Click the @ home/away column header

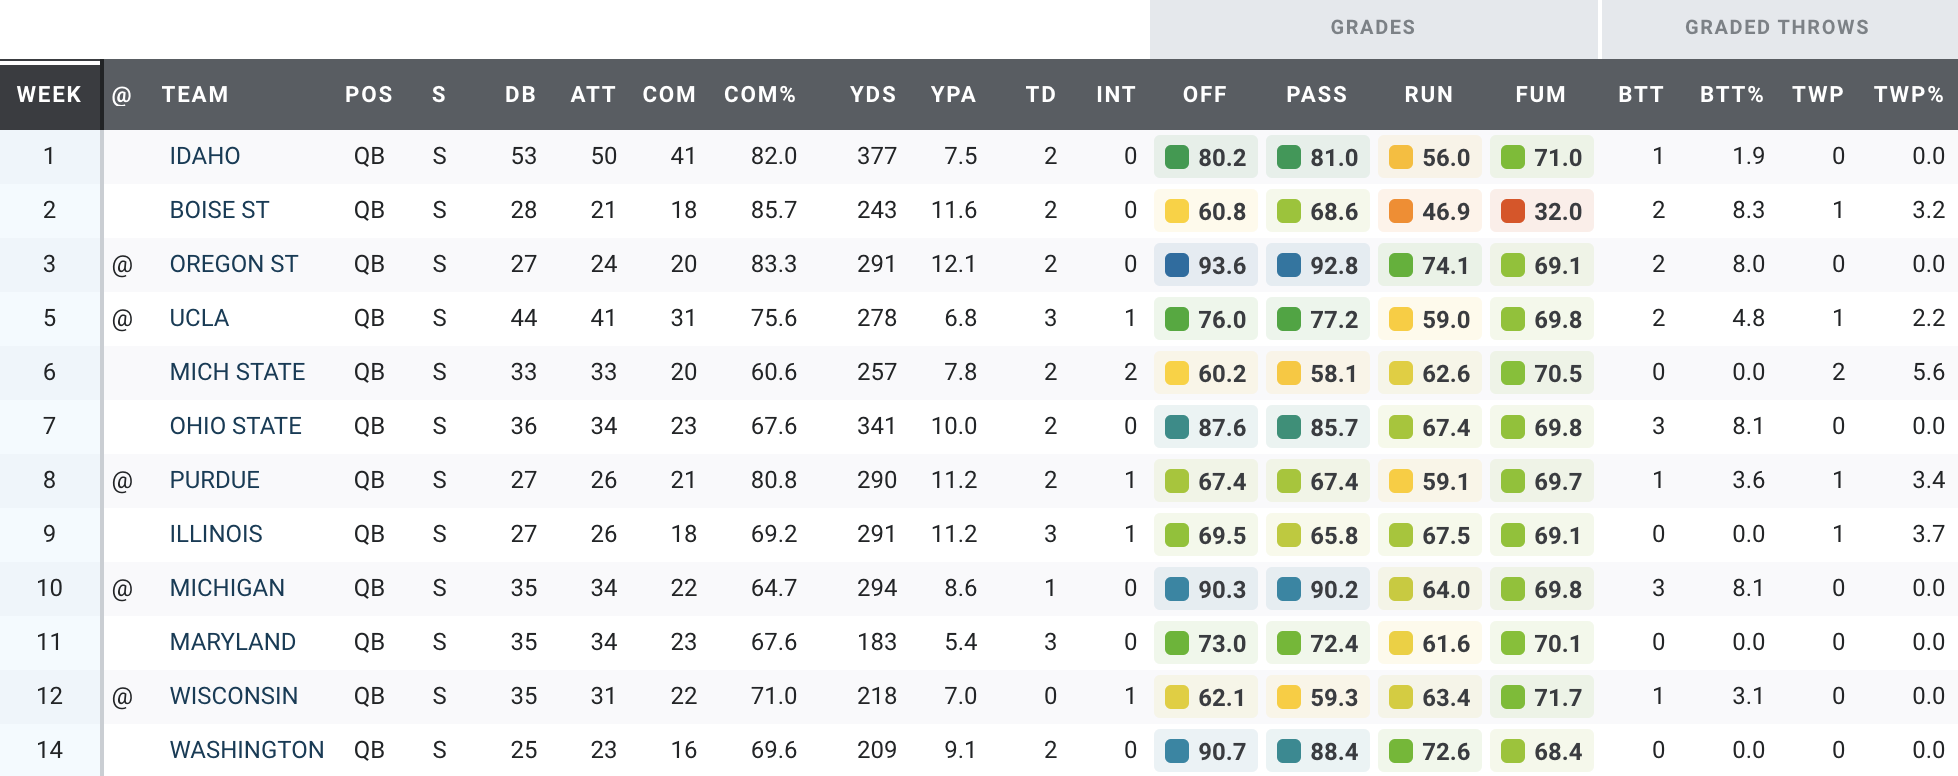pyautogui.click(x=122, y=95)
